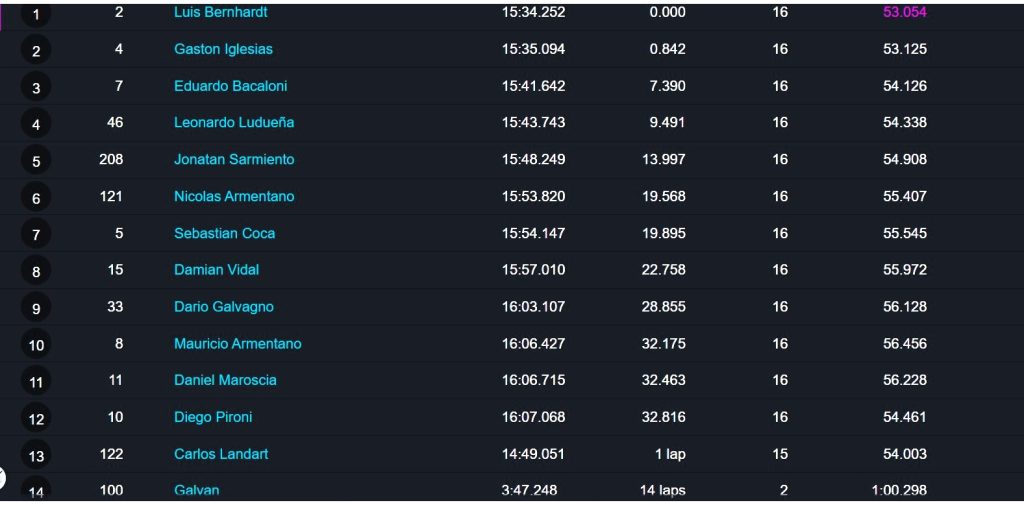This screenshot has height=505, width=1024.
Task: Open Jonatan Sarmiento profile link
Action: point(234,159)
